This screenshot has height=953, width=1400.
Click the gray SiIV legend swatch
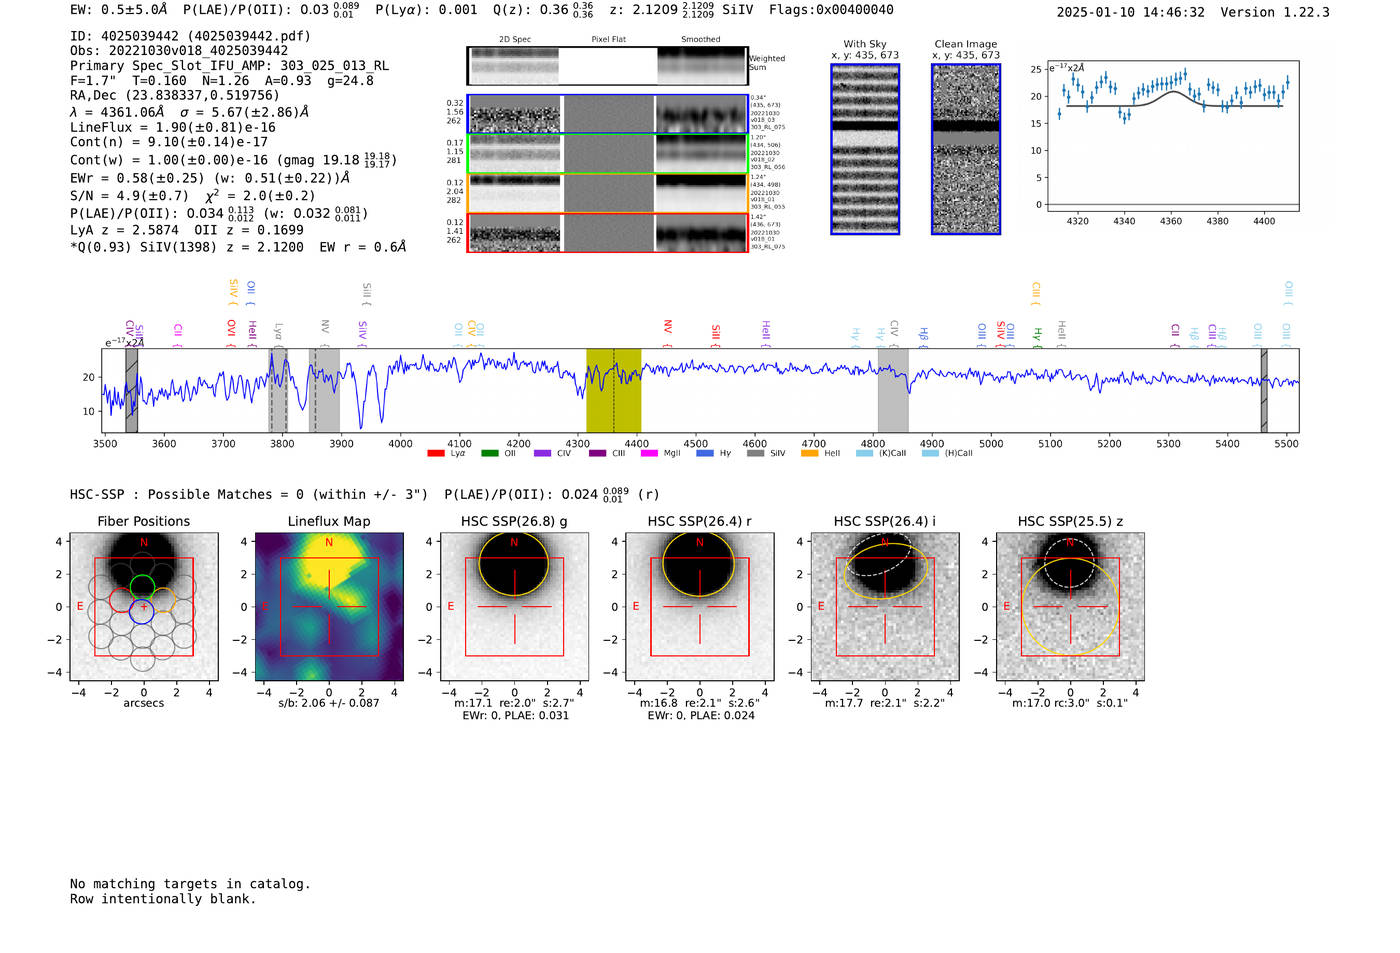755,453
